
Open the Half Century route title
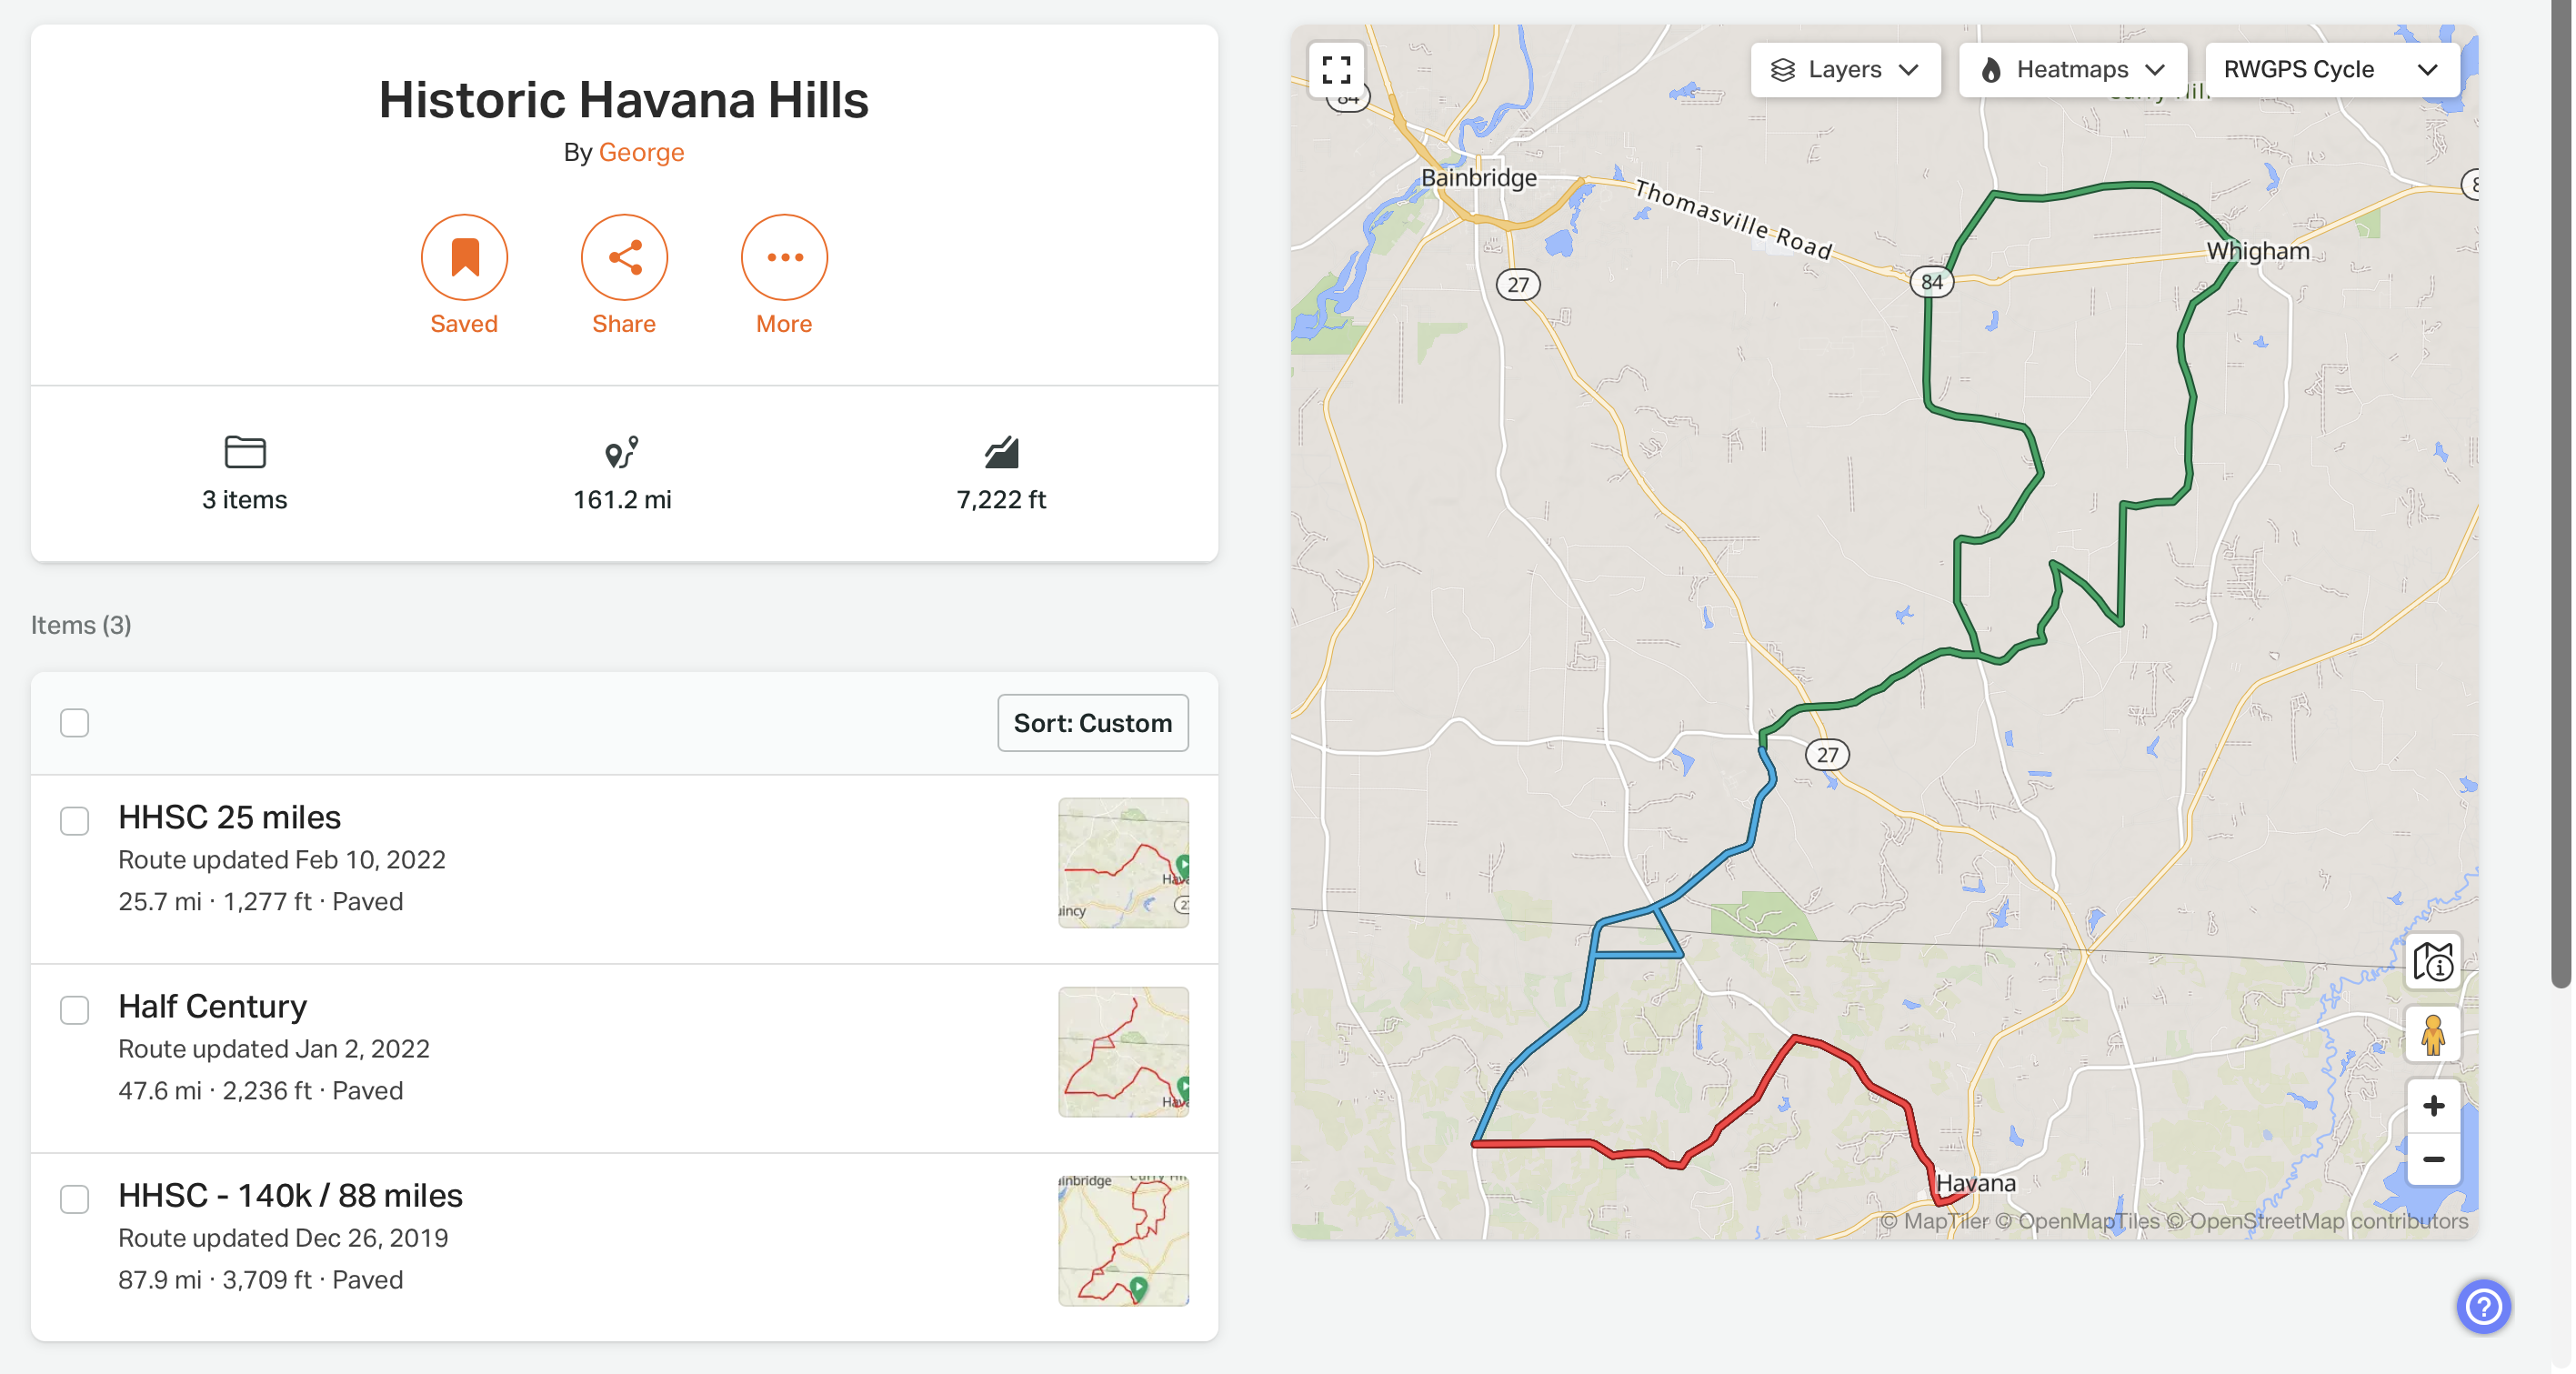coord(212,1006)
